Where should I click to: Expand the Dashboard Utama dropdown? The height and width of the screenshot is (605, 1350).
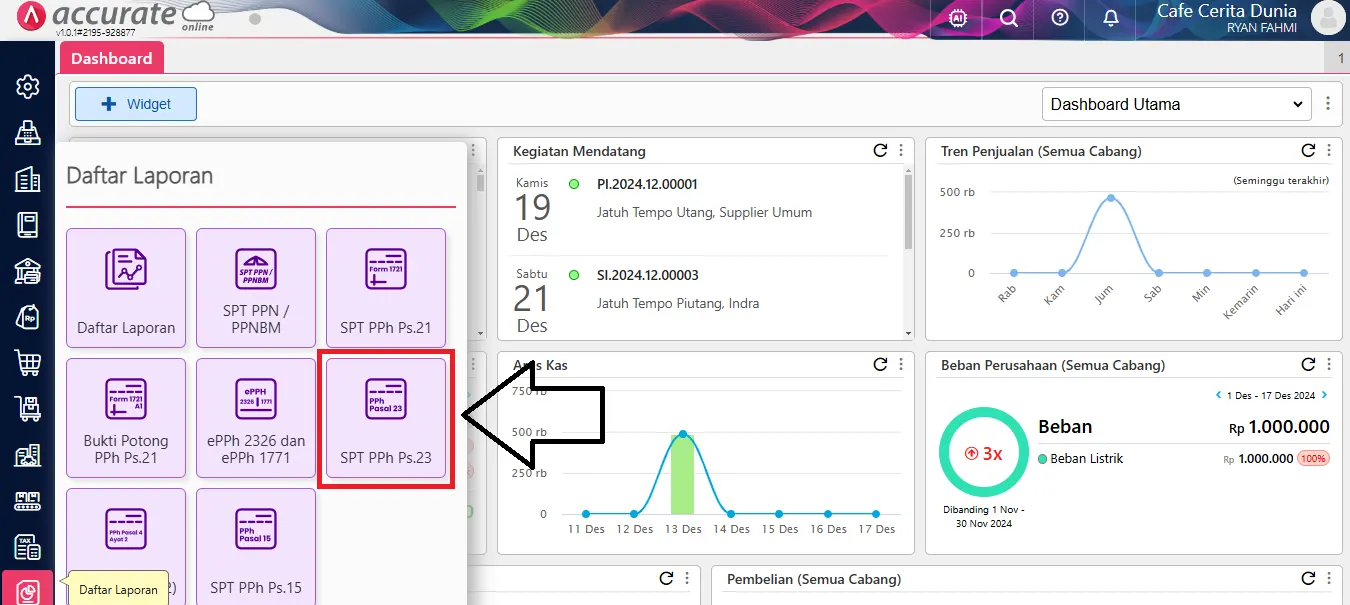click(1175, 104)
